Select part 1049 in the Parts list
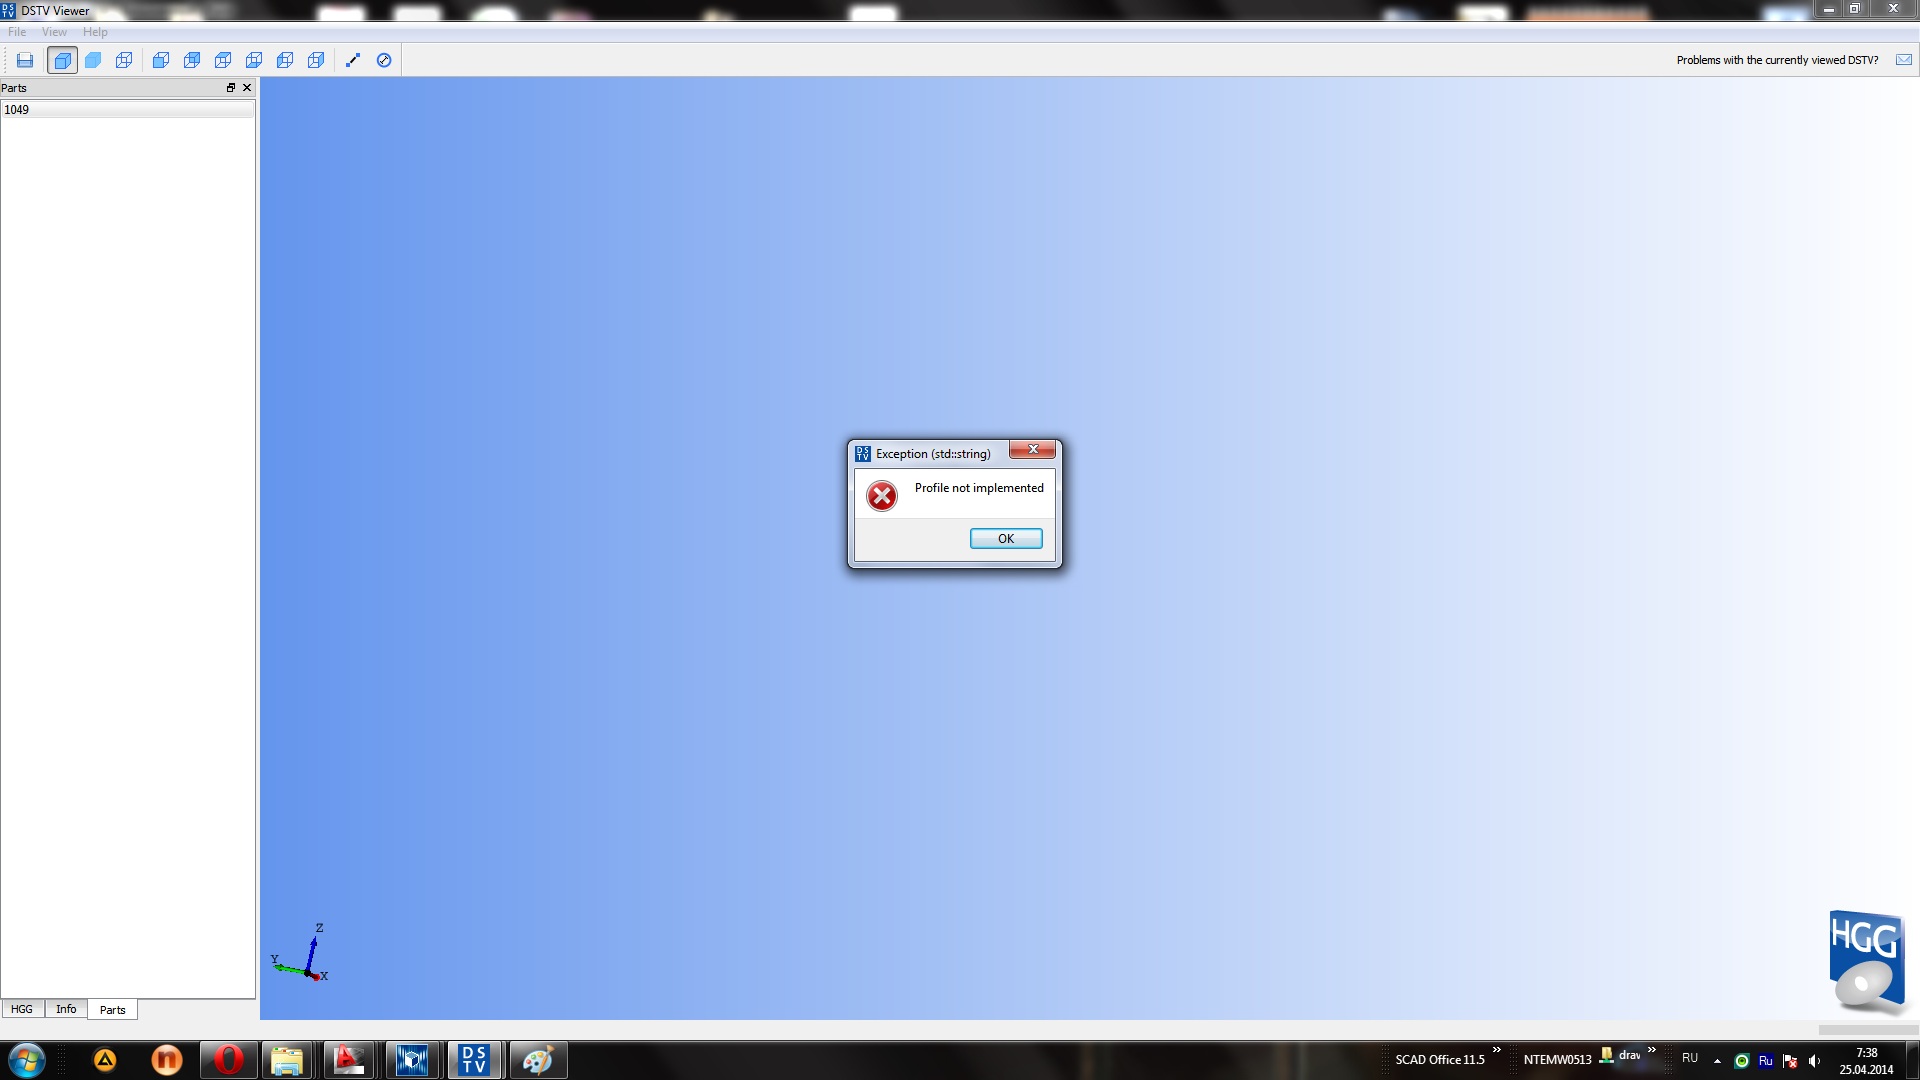This screenshot has height=1080, width=1920. 17,110
